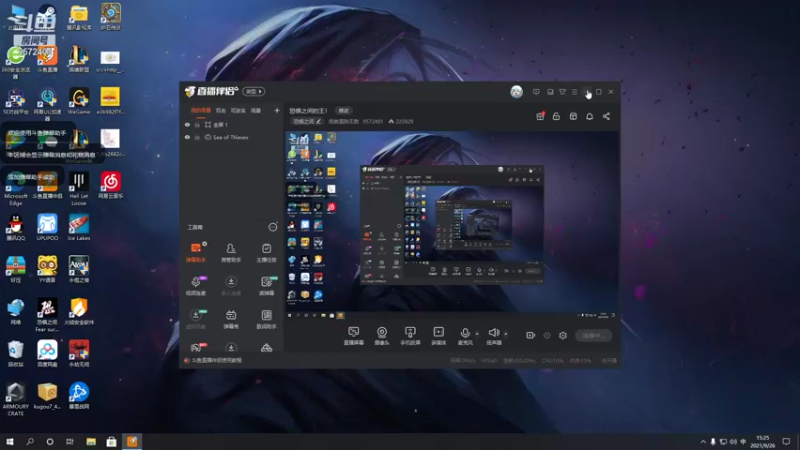The width and height of the screenshot is (800, 450).
Task: Add 直播屏幕 screen capture source
Action: point(354,336)
